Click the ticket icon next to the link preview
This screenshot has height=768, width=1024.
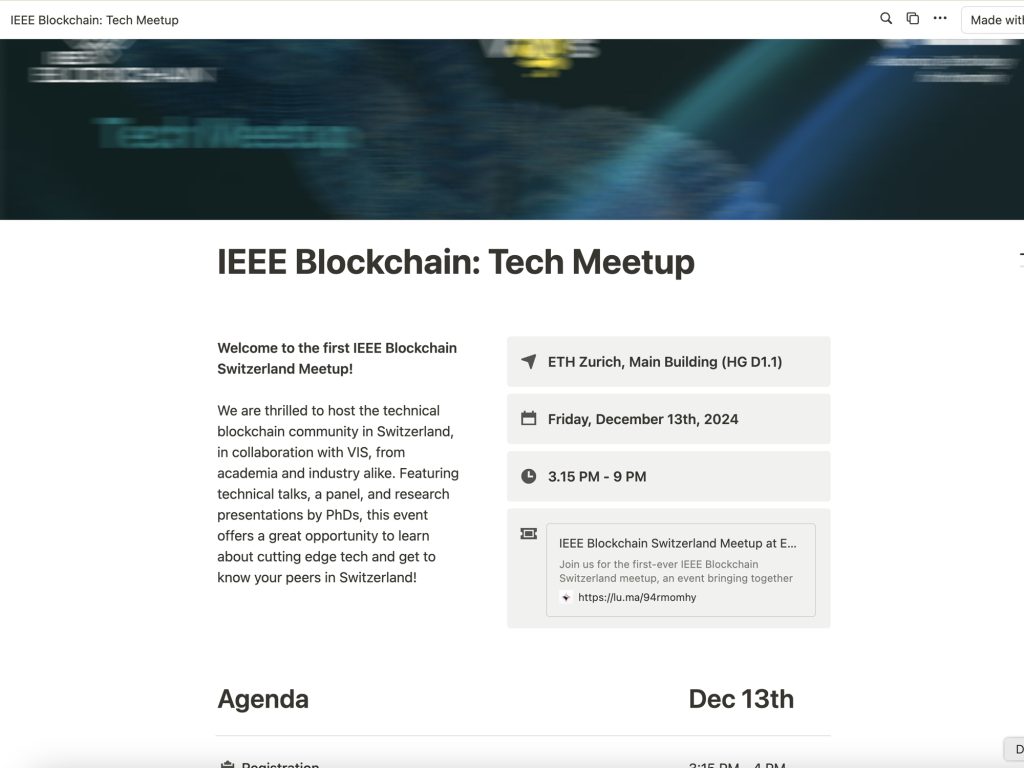pos(528,533)
